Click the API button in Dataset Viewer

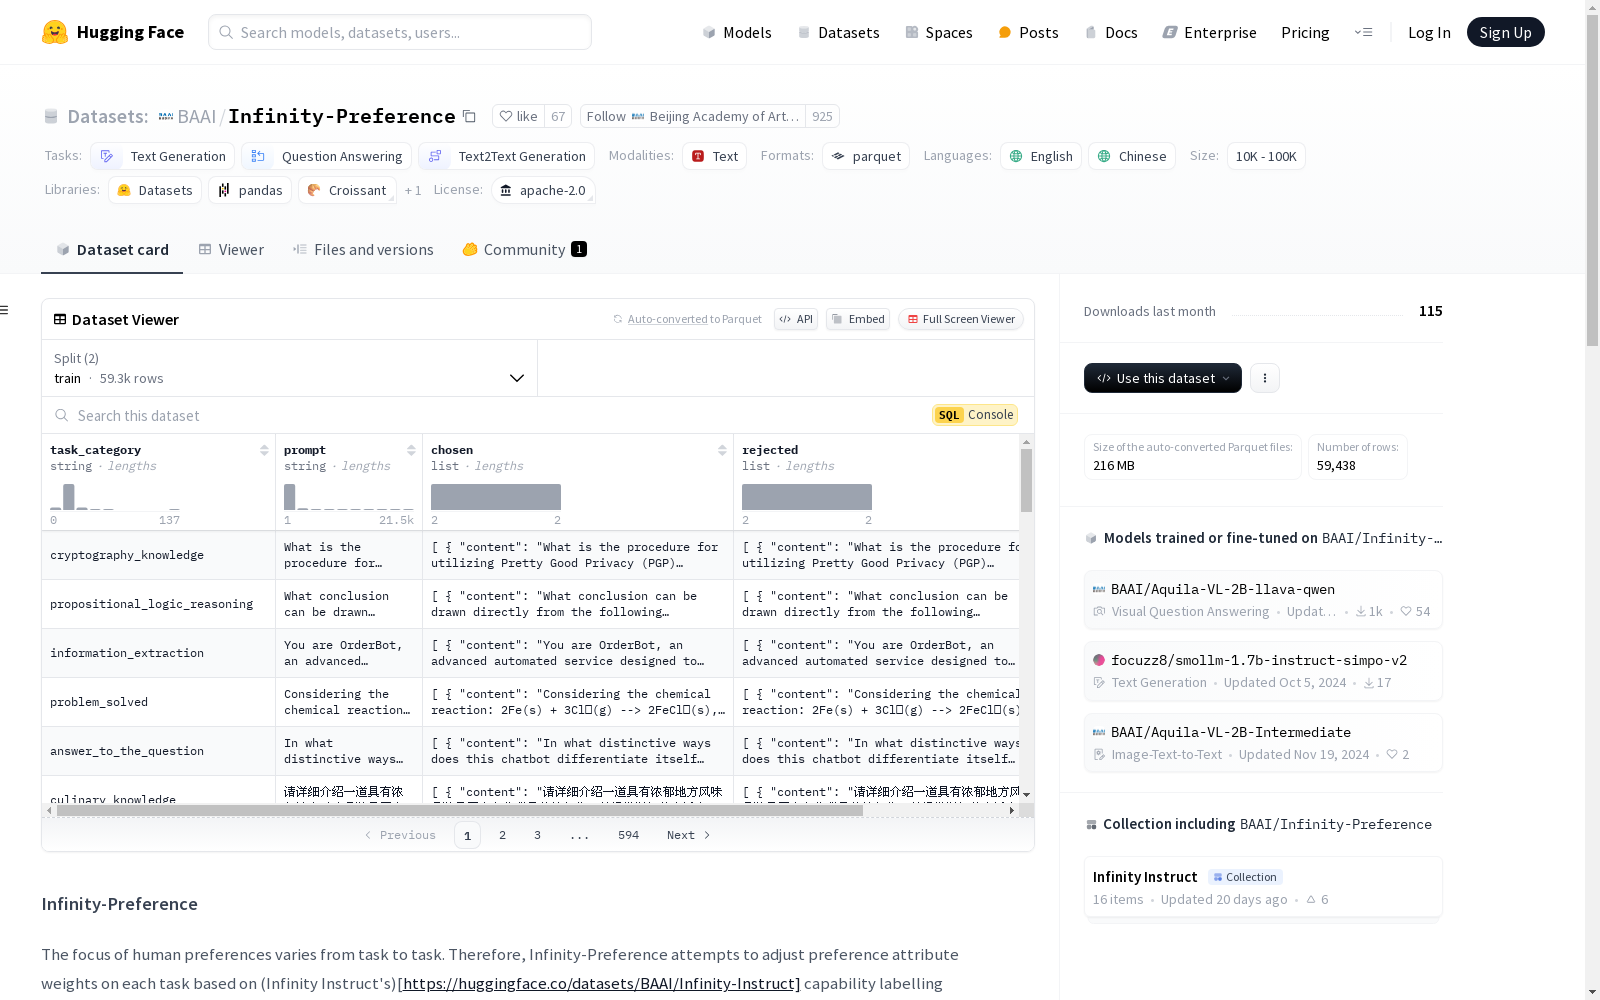[x=796, y=319]
